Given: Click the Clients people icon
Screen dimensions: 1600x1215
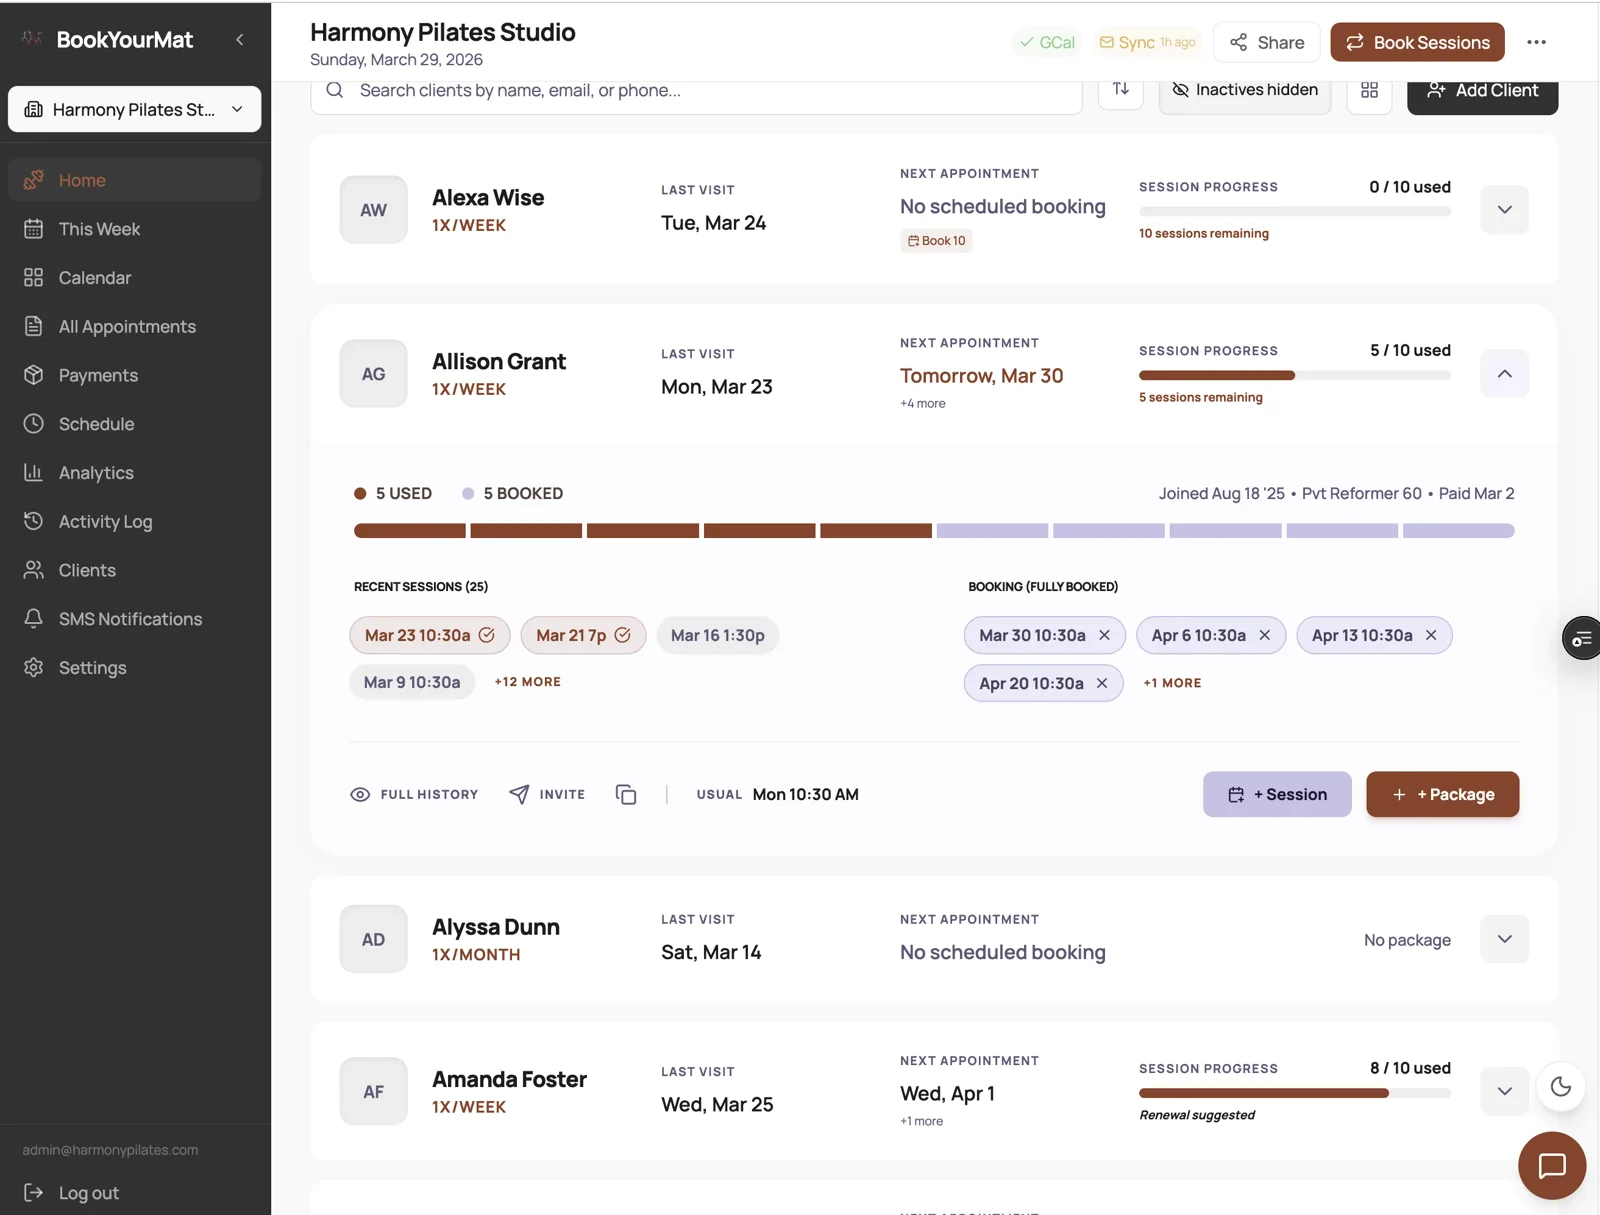Looking at the screenshot, I should pos(33,570).
